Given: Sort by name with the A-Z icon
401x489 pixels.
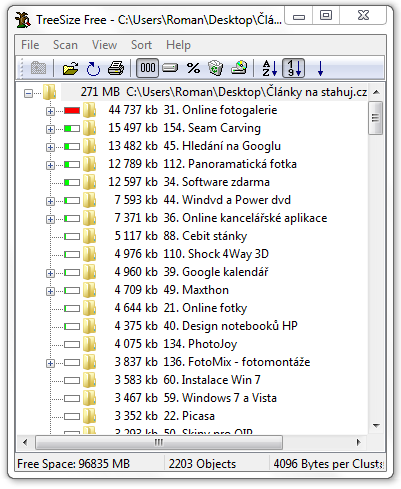Looking at the screenshot, I should point(270,68).
